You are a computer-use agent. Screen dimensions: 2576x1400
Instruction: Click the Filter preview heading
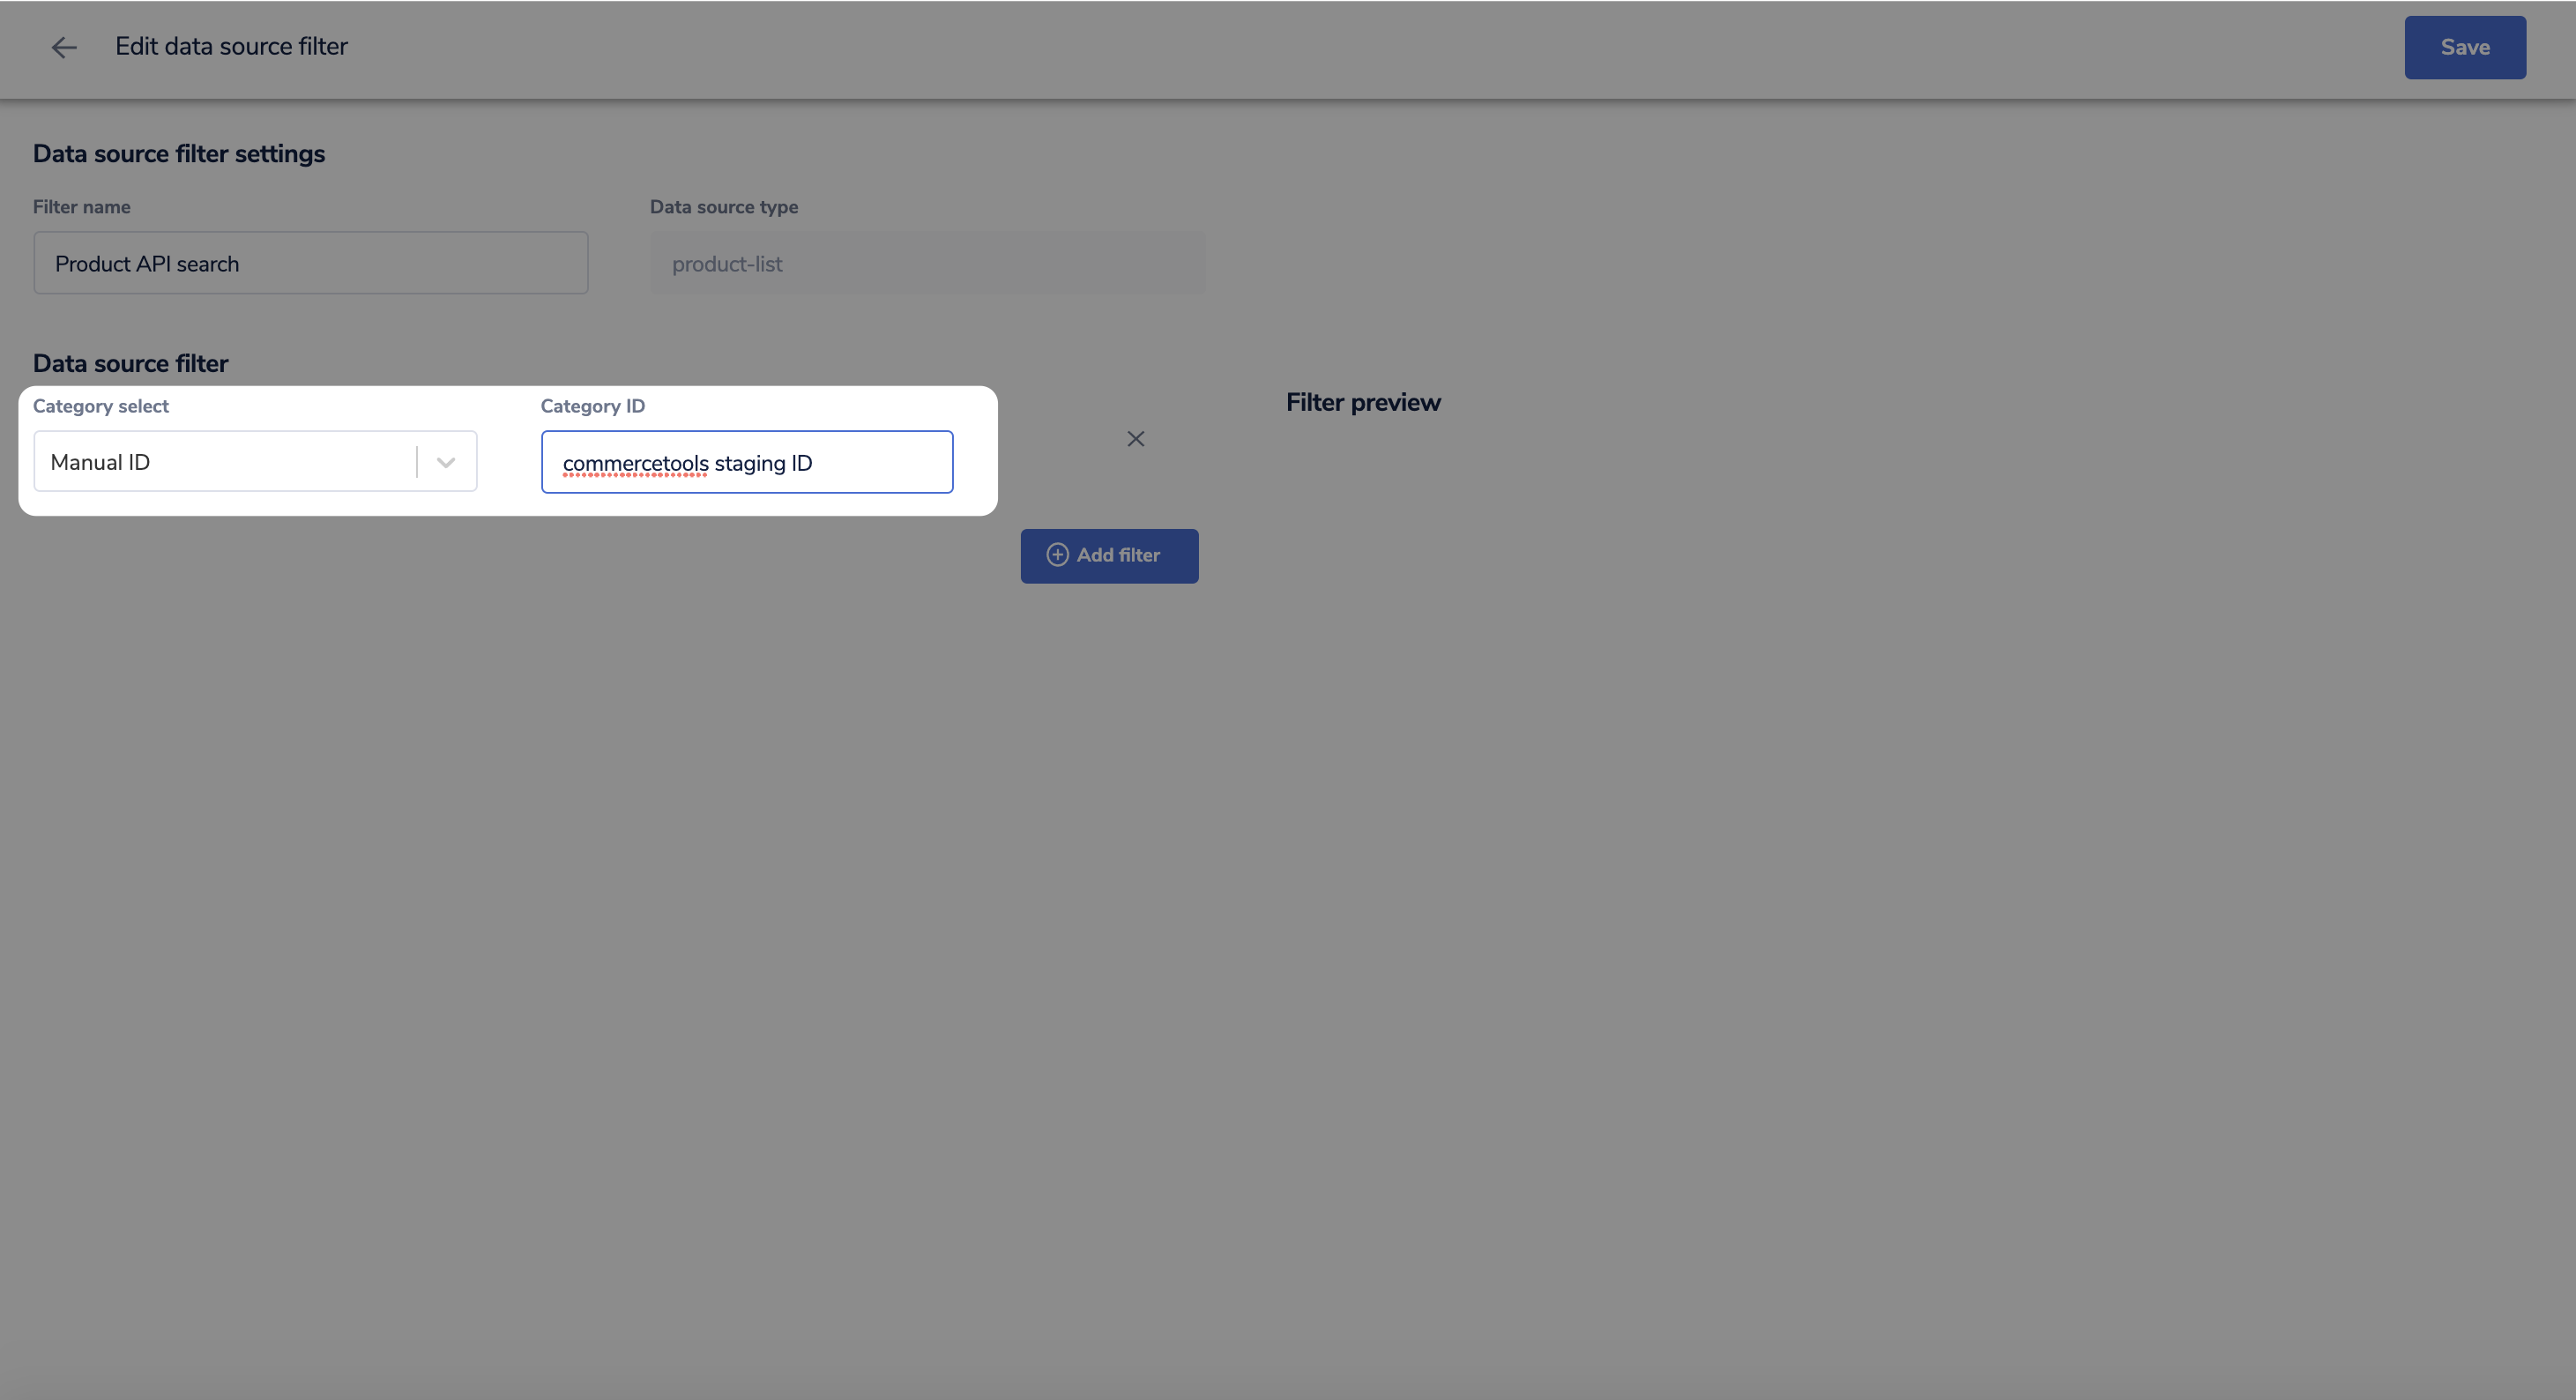pos(1362,402)
